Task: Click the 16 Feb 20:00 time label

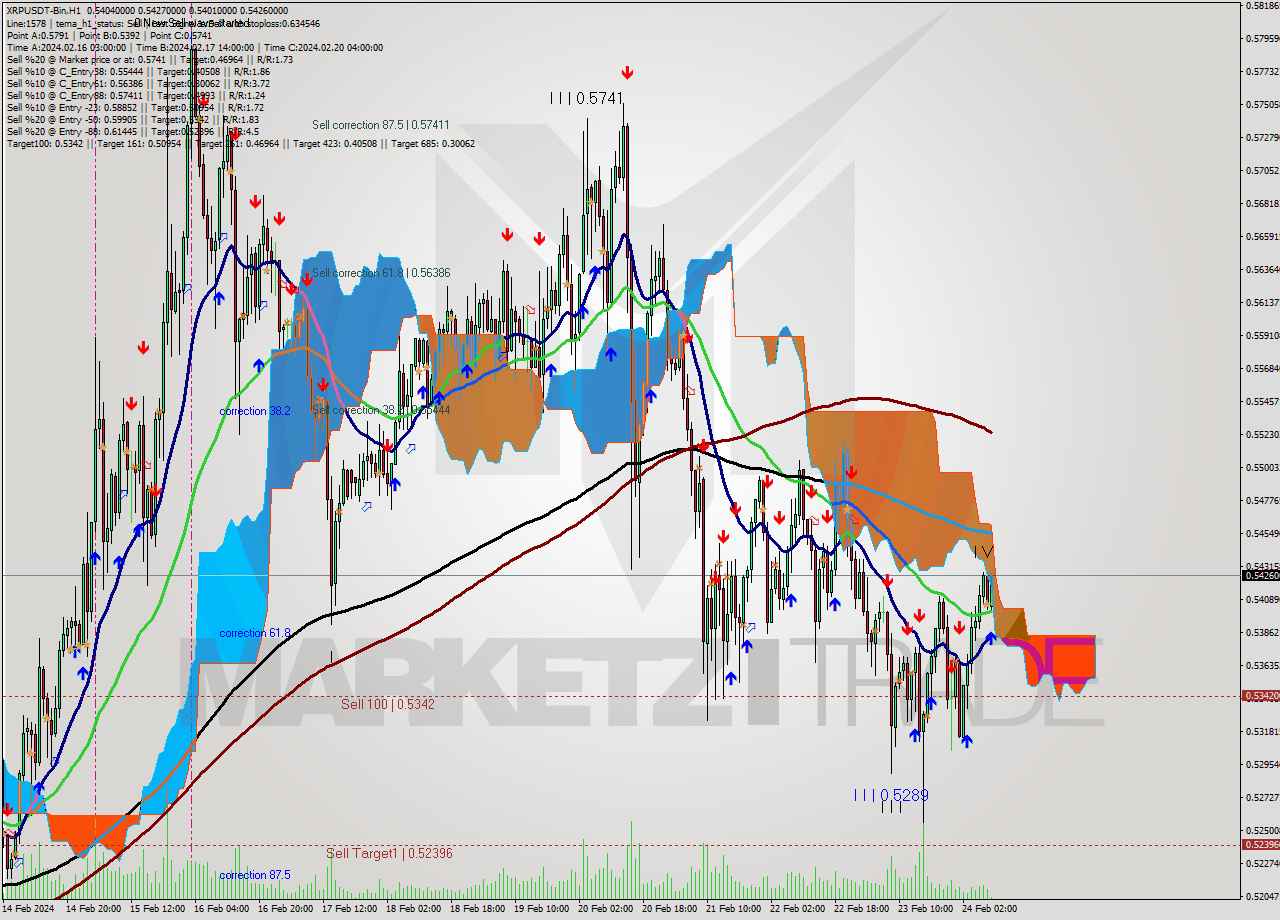Action: click(285, 909)
